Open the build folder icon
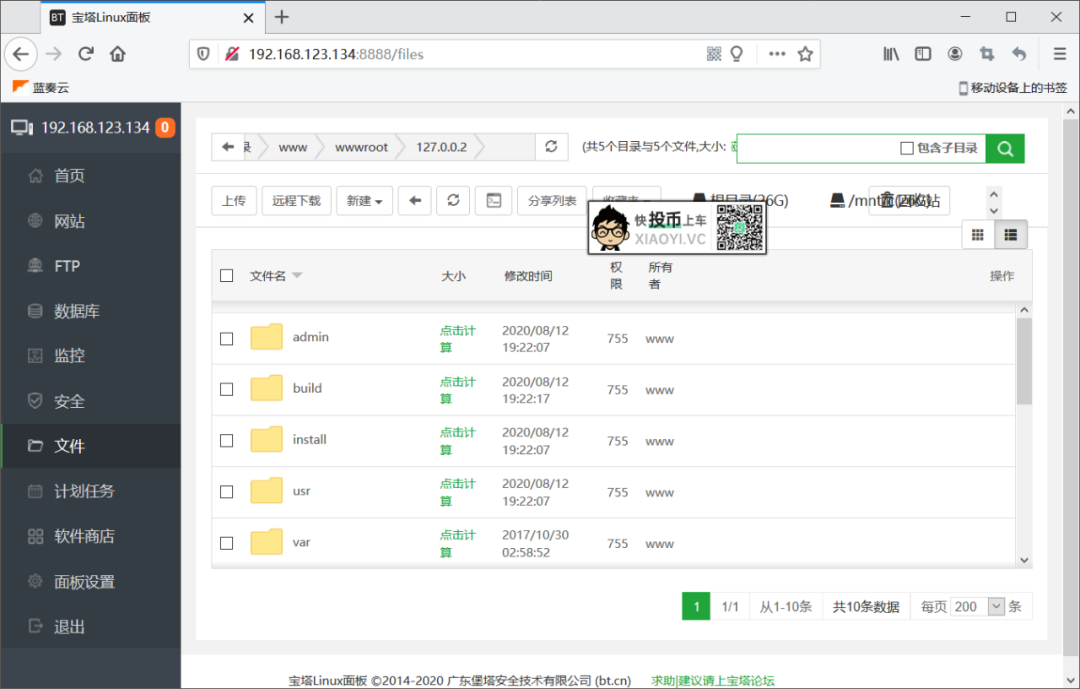 pyautogui.click(x=267, y=388)
